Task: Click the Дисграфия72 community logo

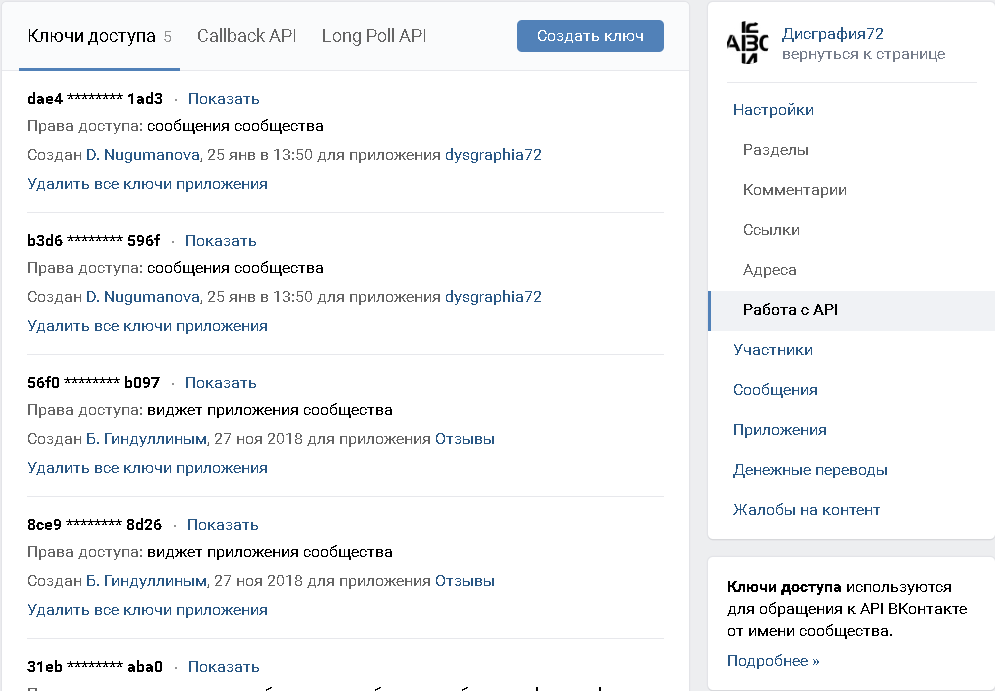Action: 747,43
